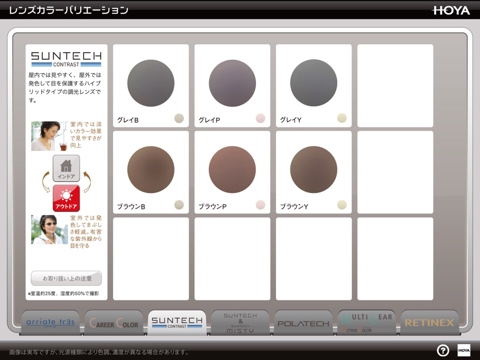
Task: Open the help question mark icon
Action: click(x=443, y=350)
